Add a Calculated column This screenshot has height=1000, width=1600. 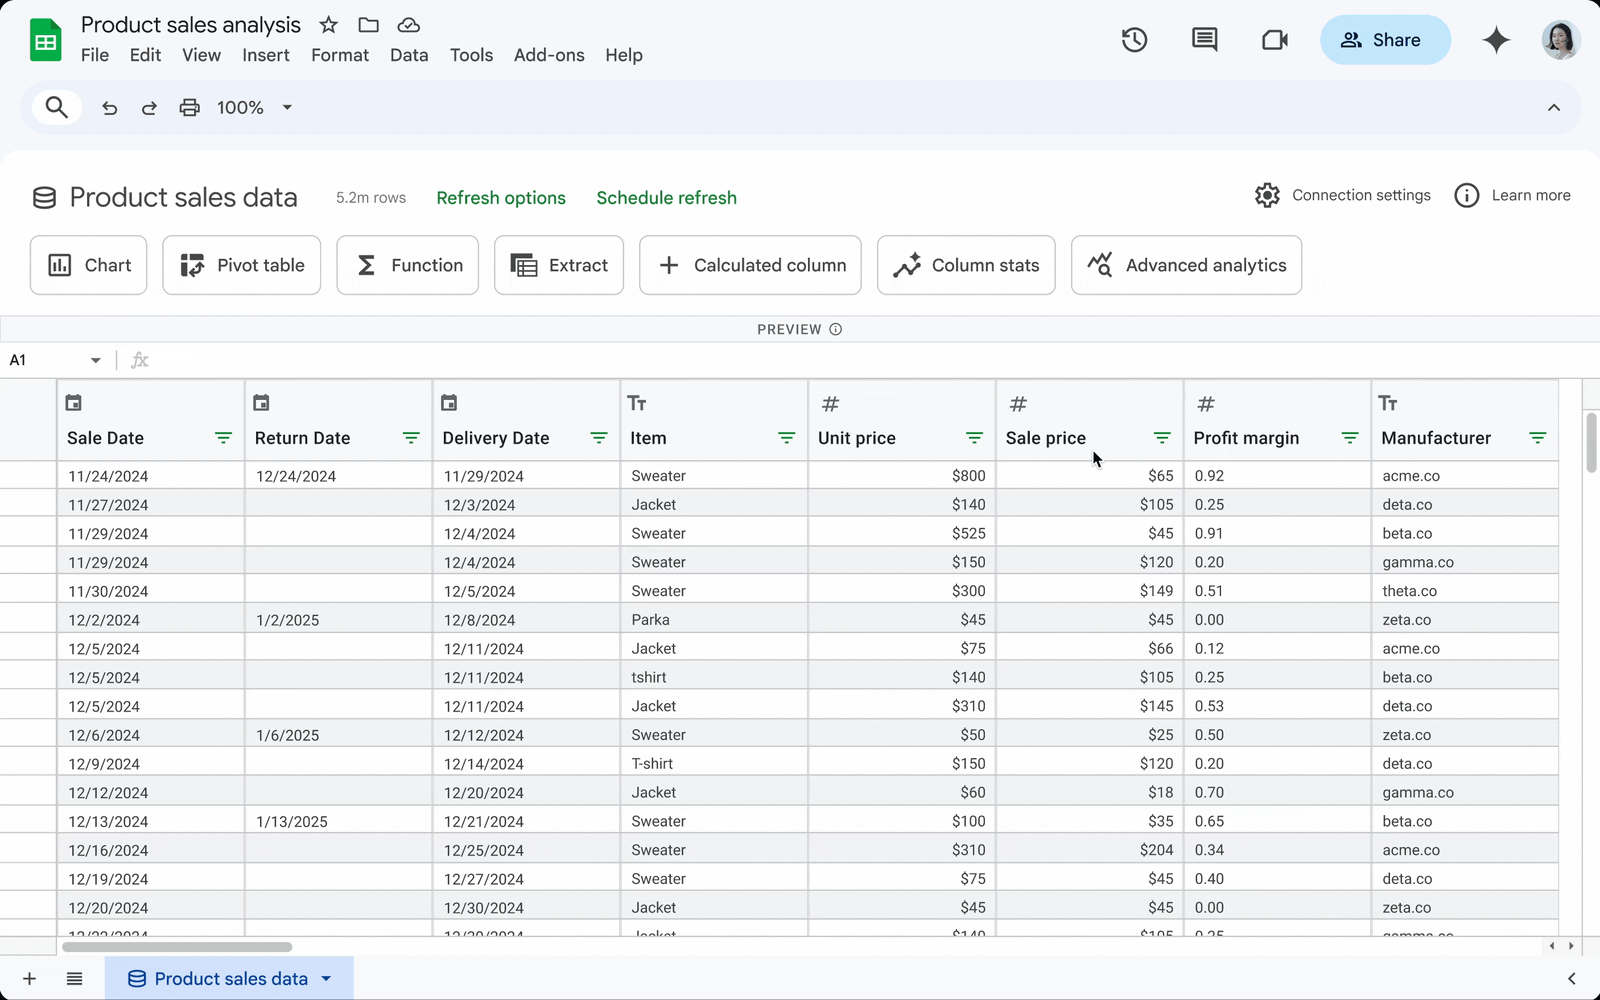[x=750, y=265]
